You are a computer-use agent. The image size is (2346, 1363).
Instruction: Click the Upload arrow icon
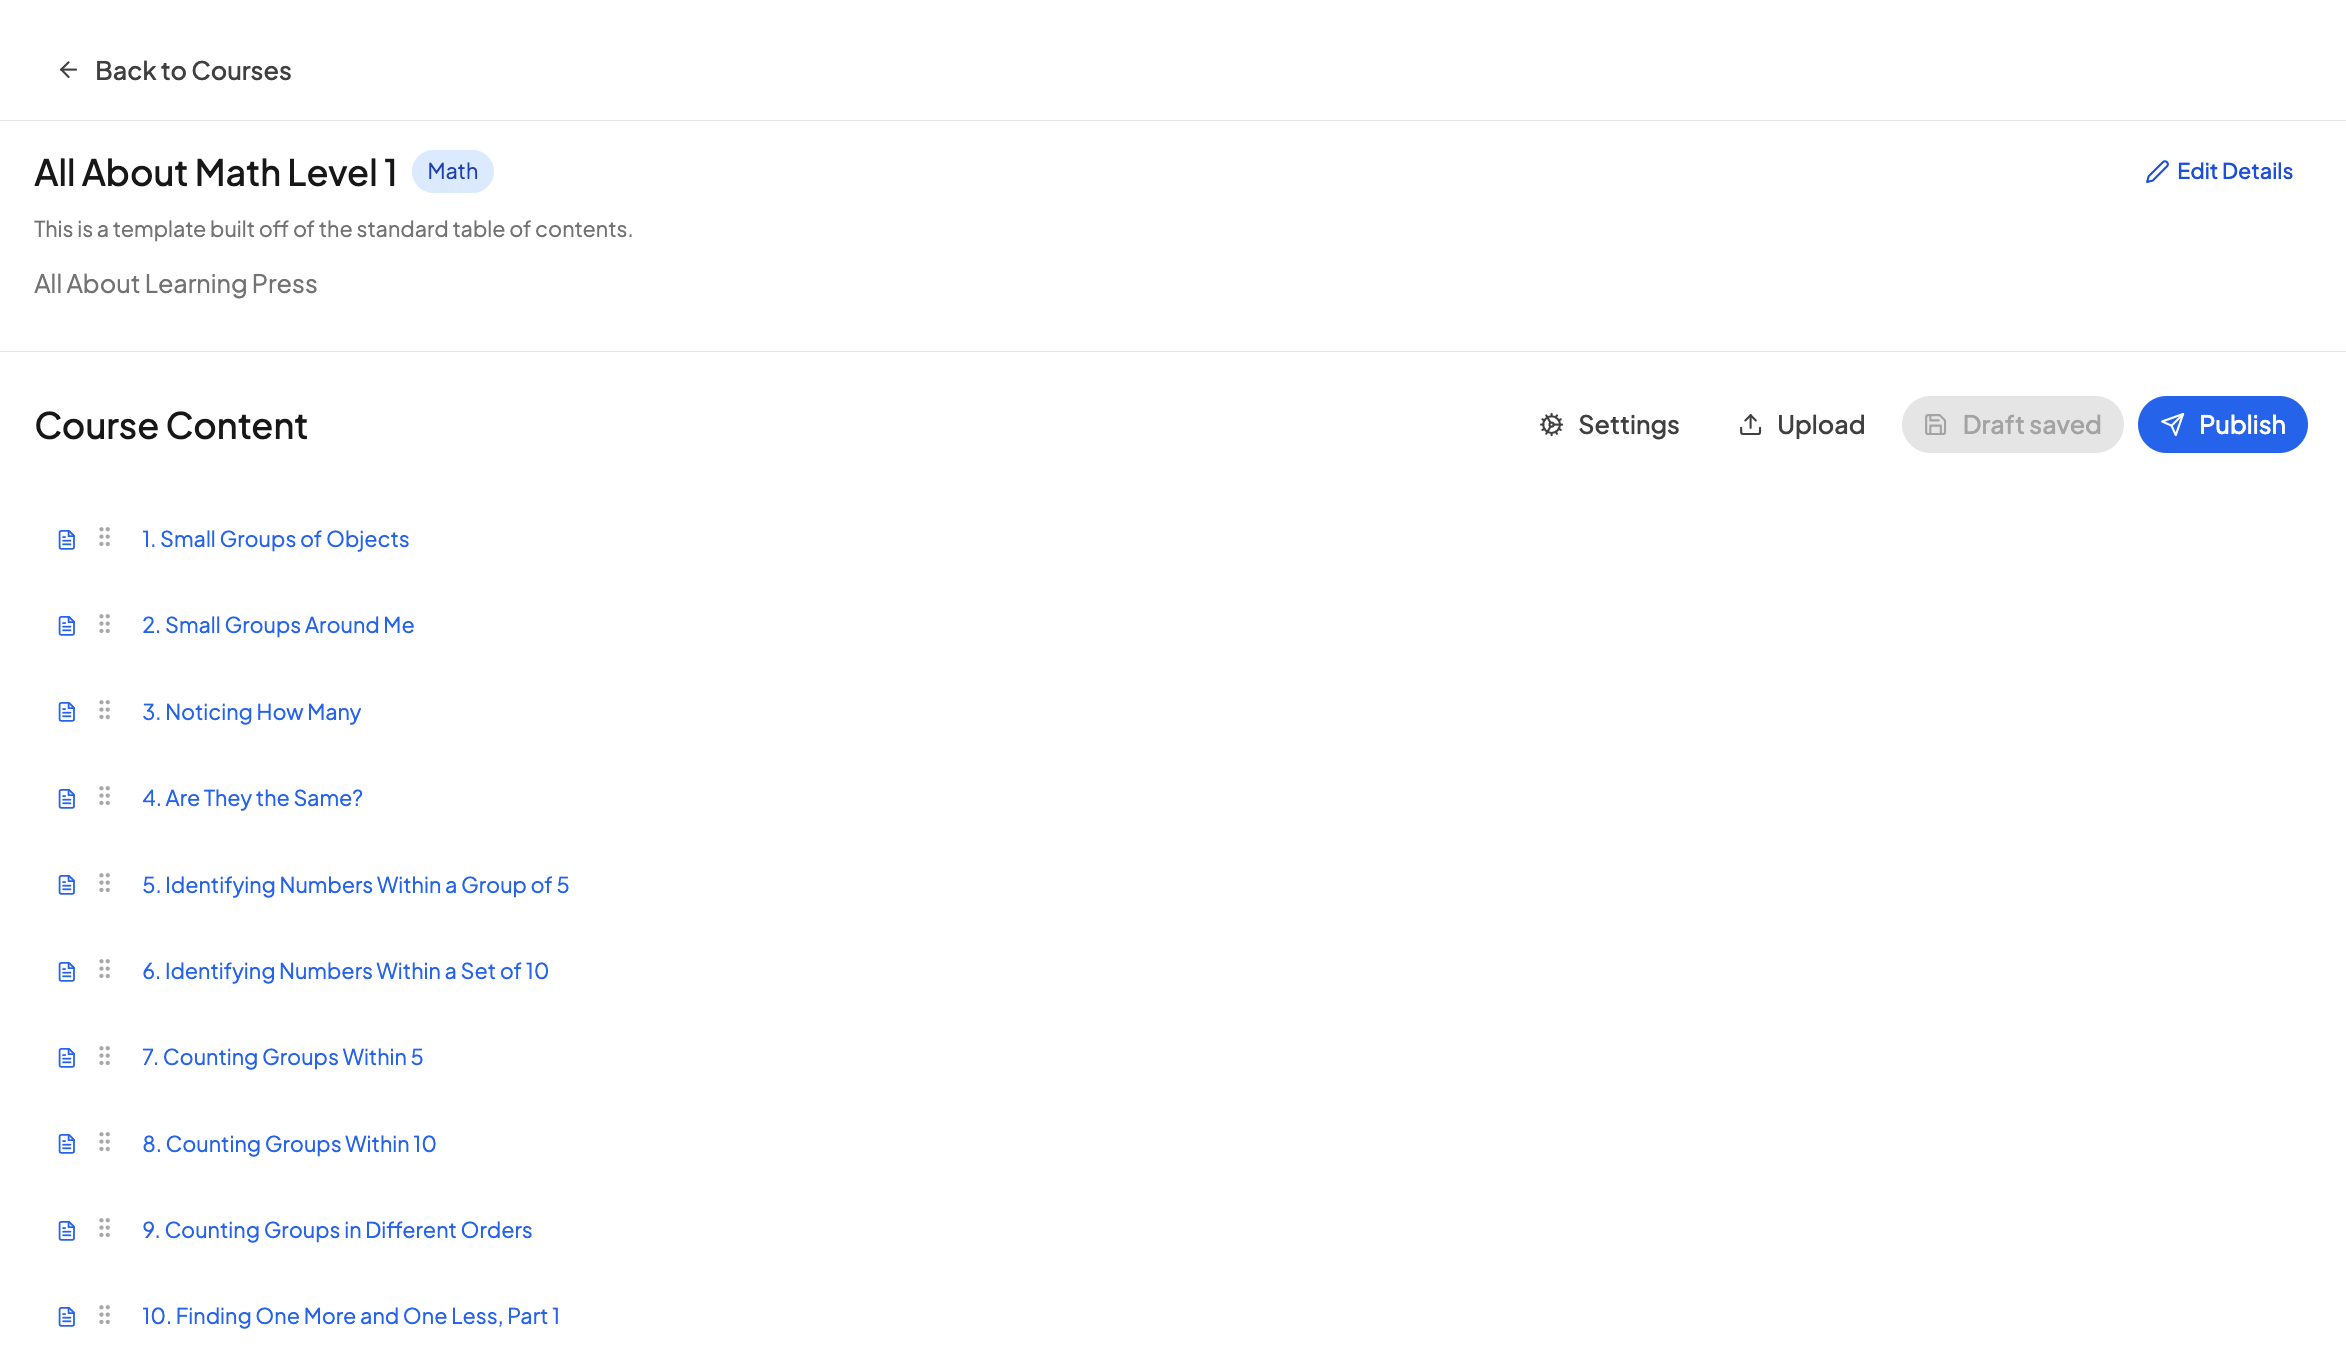[1750, 425]
